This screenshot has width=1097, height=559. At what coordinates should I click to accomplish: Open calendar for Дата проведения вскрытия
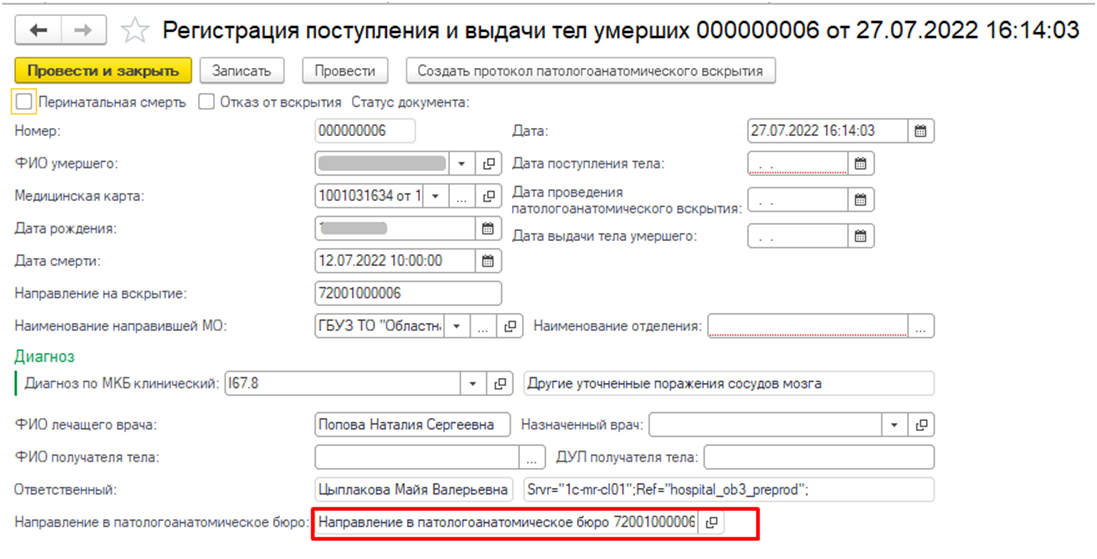pyautogui.click(x=861, y=201)
